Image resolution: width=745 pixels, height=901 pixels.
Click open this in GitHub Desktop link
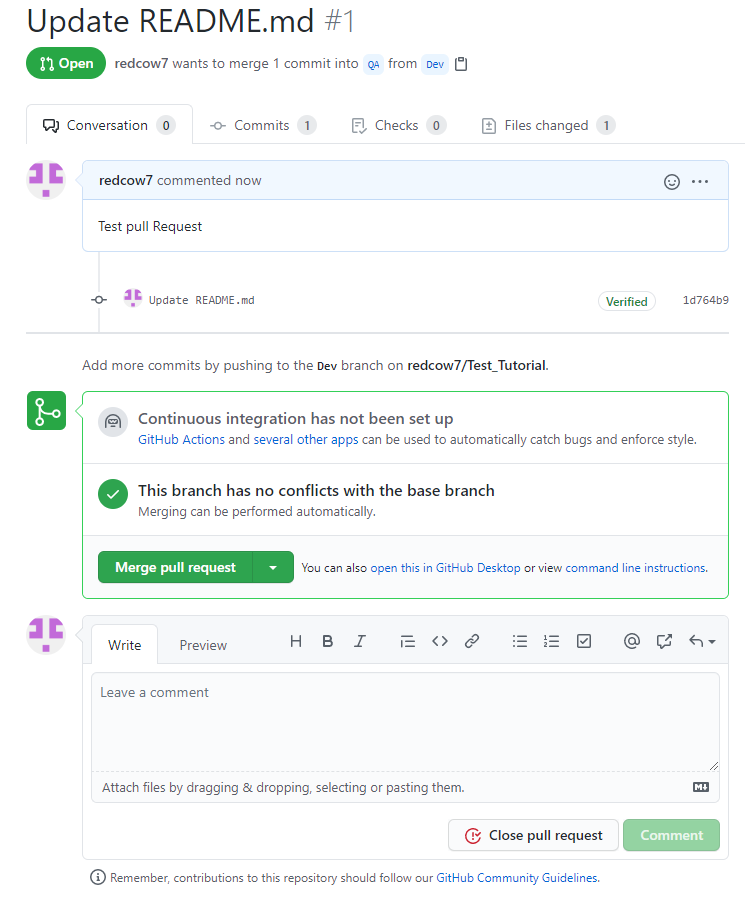click(445, 568)
